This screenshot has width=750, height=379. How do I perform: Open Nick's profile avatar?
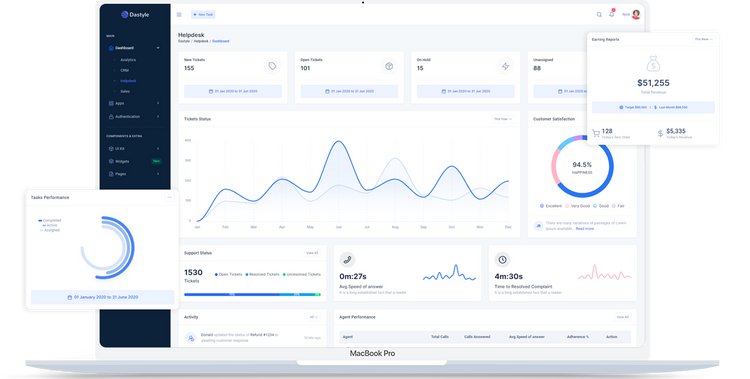(x=636, y=15)
